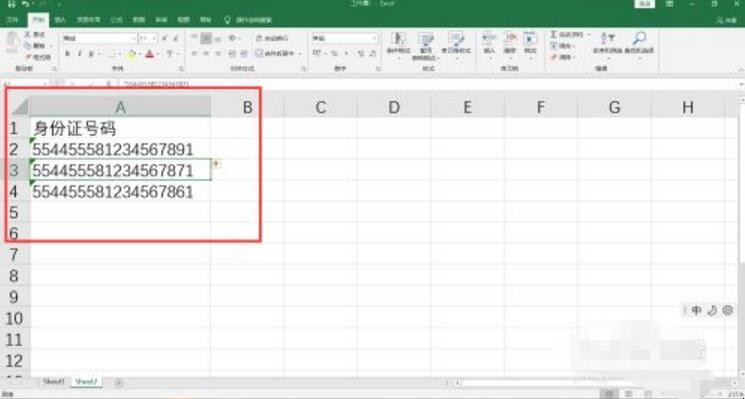Click the Cut scissors icon

point(28,34)
